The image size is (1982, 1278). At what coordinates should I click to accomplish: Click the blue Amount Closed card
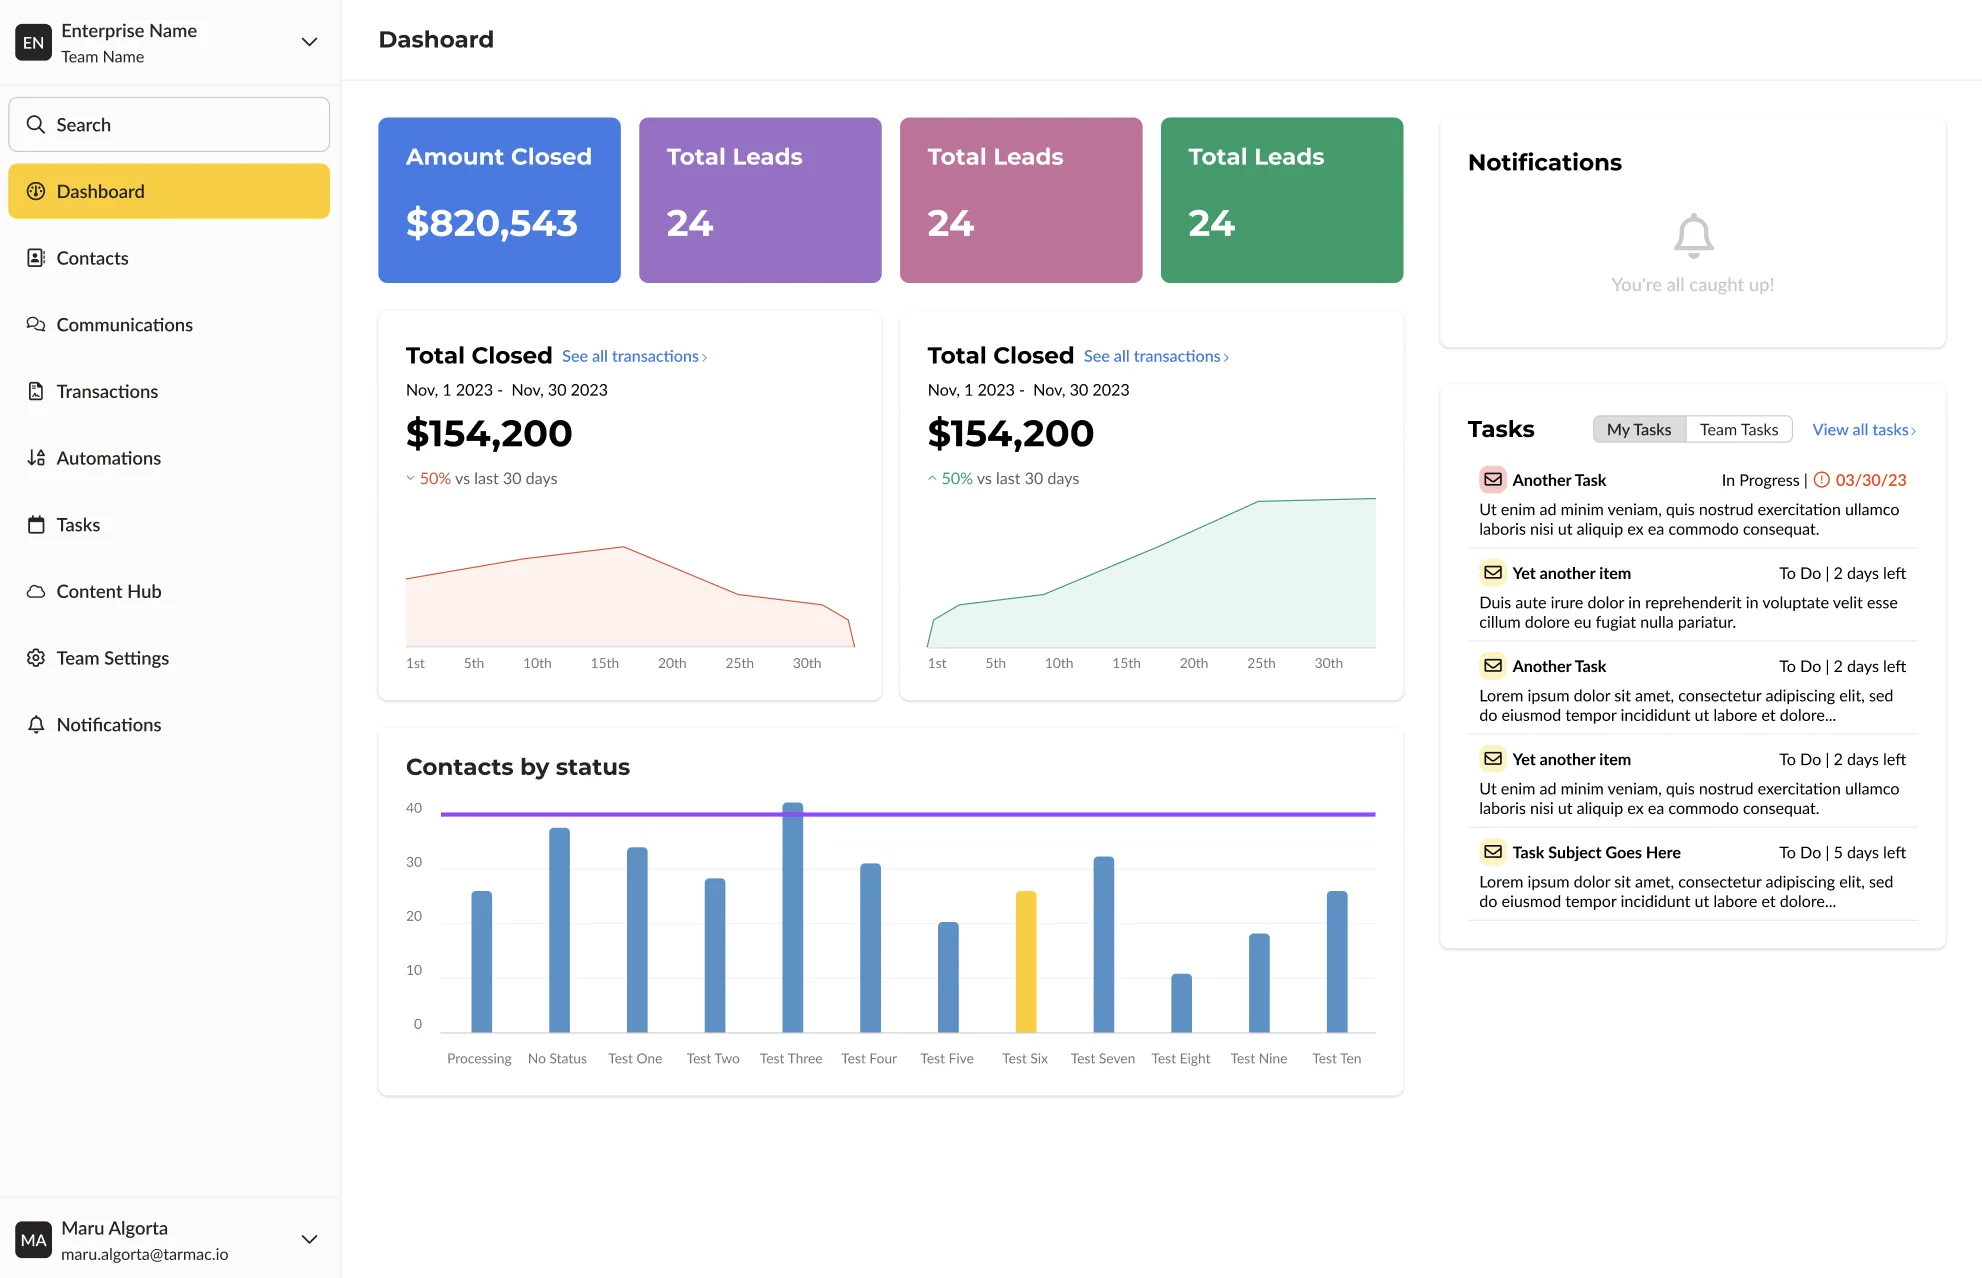click(x=499, y=200)
